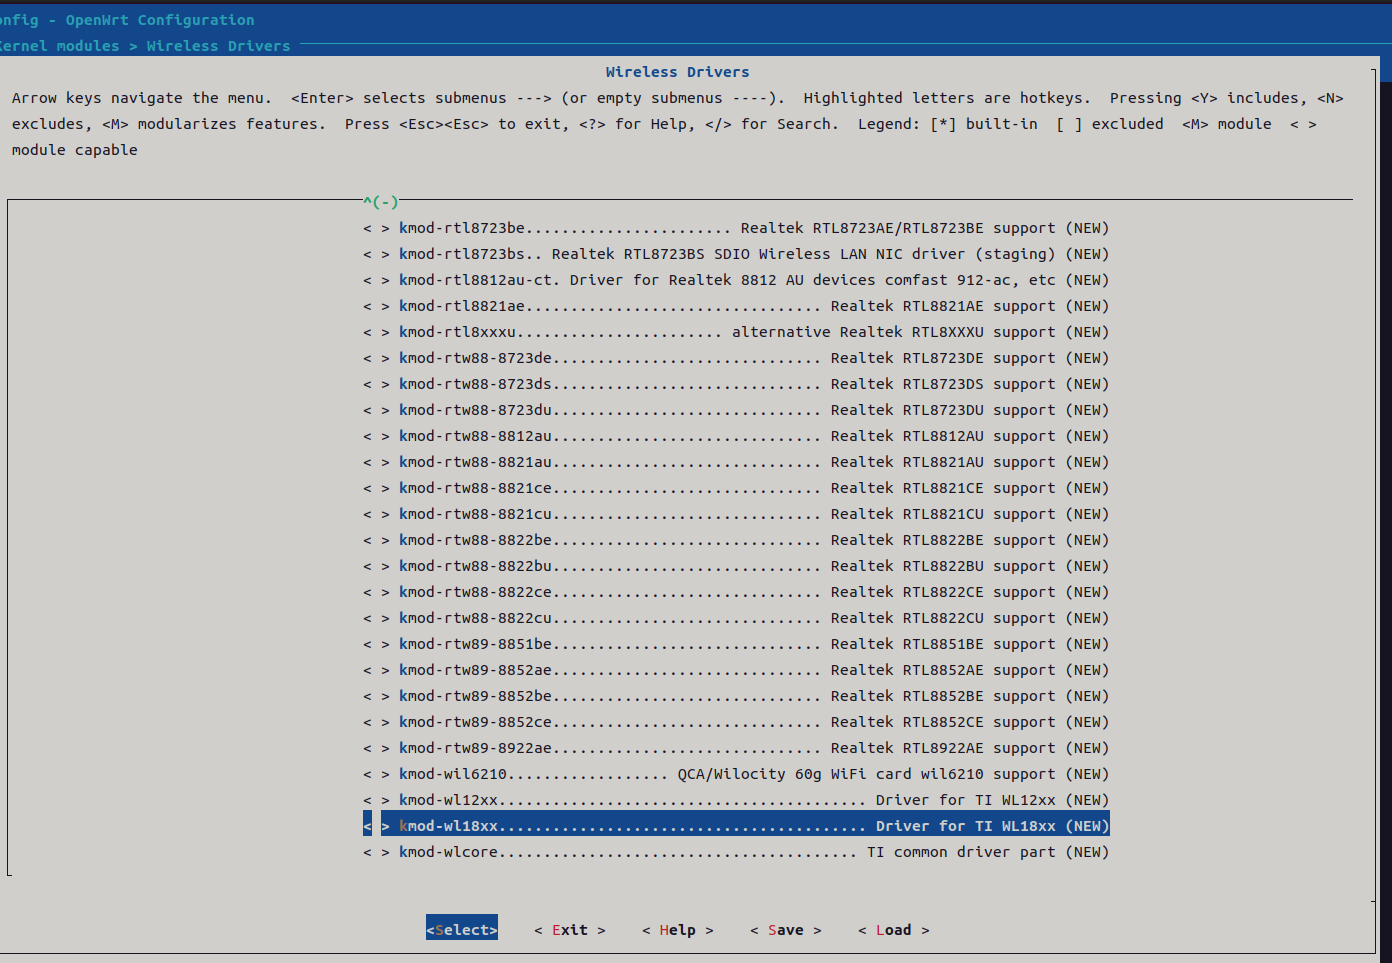Select the kmod-rtw88-8821au entry
Image resolution: width=1392 pixels, height=963 pixels.
tap(736, 462)
